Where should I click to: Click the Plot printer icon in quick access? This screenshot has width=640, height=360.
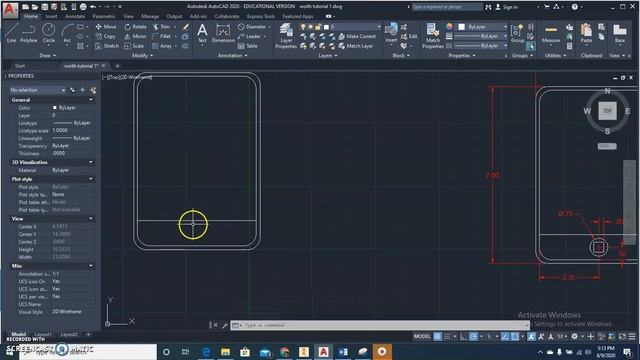coord(83,7)
